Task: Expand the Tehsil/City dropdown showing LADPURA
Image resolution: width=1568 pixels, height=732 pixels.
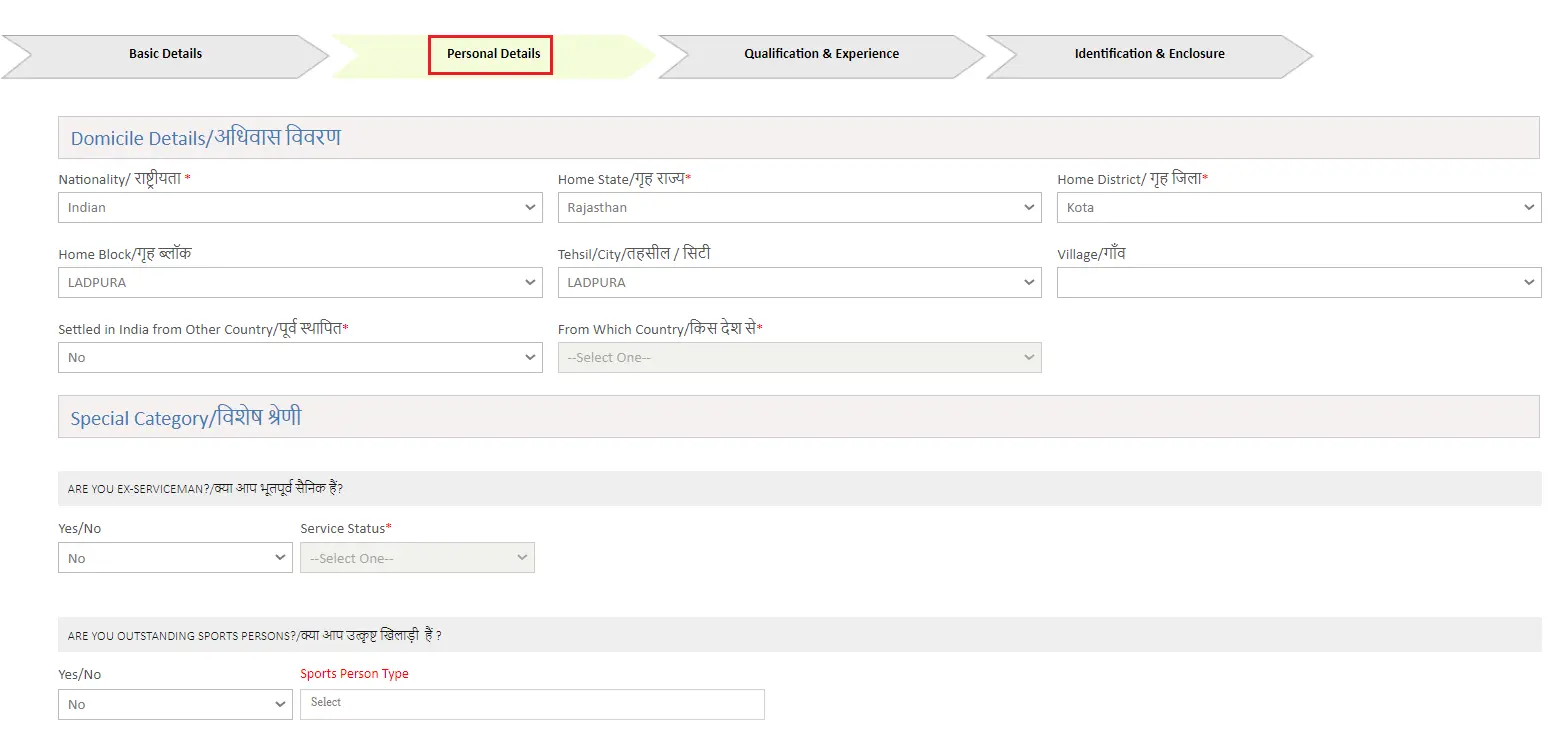Action: [x=799, y=282]
